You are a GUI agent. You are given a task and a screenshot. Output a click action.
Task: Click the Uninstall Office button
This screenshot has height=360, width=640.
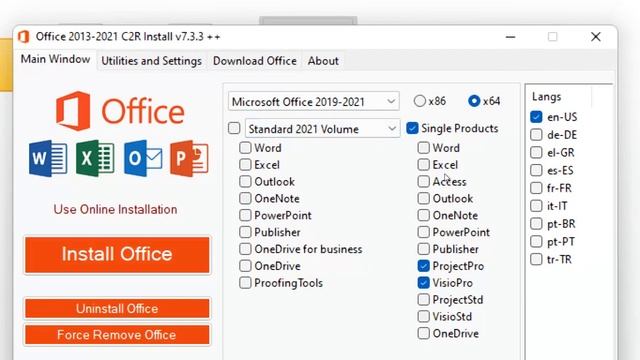(117, 309)
